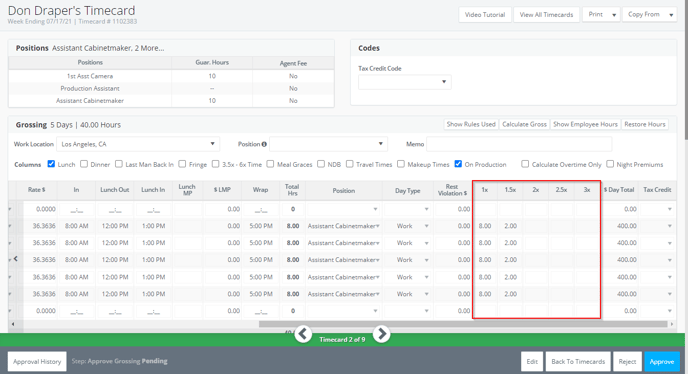688x374 pixels.
Task: Click the horizontal grid scrollbar thumb
Action: (x=463, y=324)
